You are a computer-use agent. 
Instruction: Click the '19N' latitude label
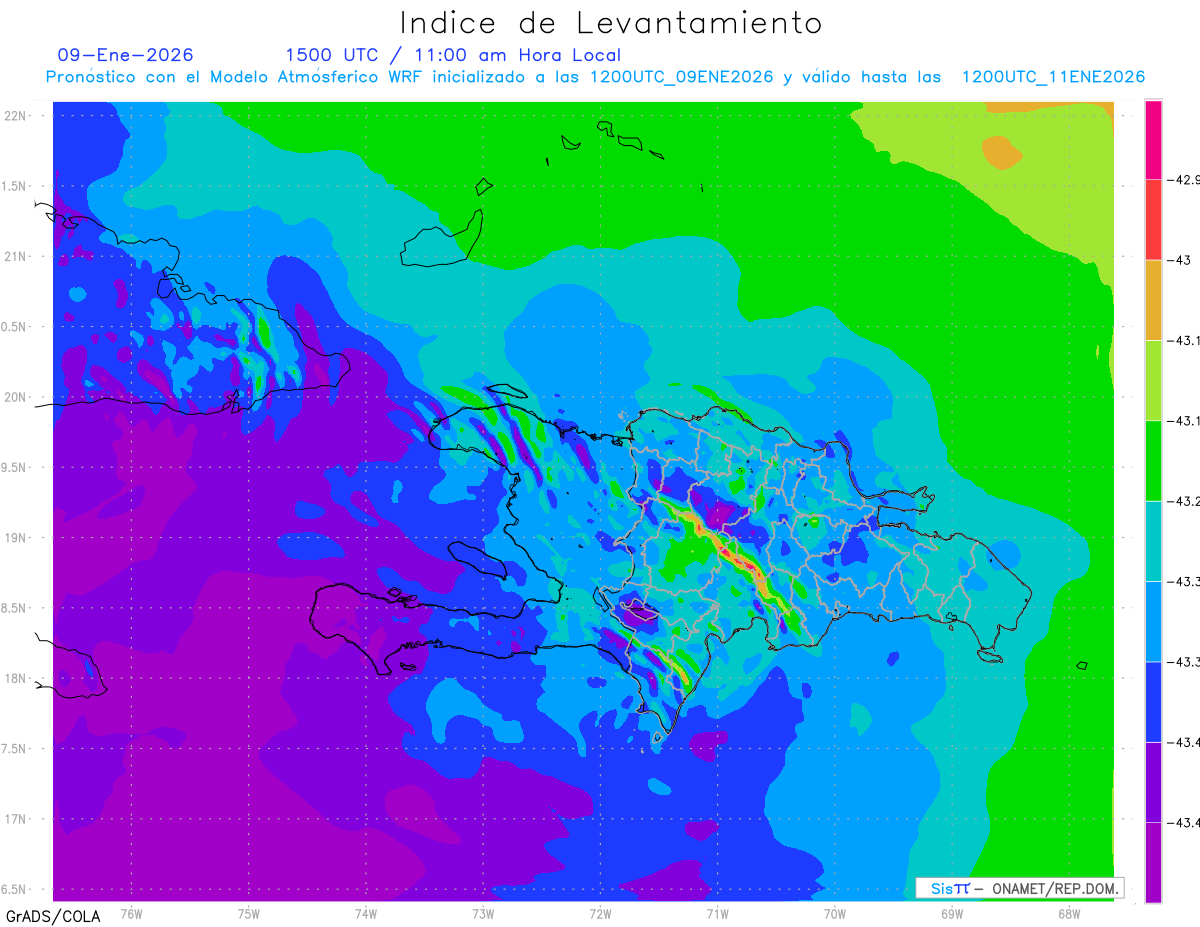point(15,538)
